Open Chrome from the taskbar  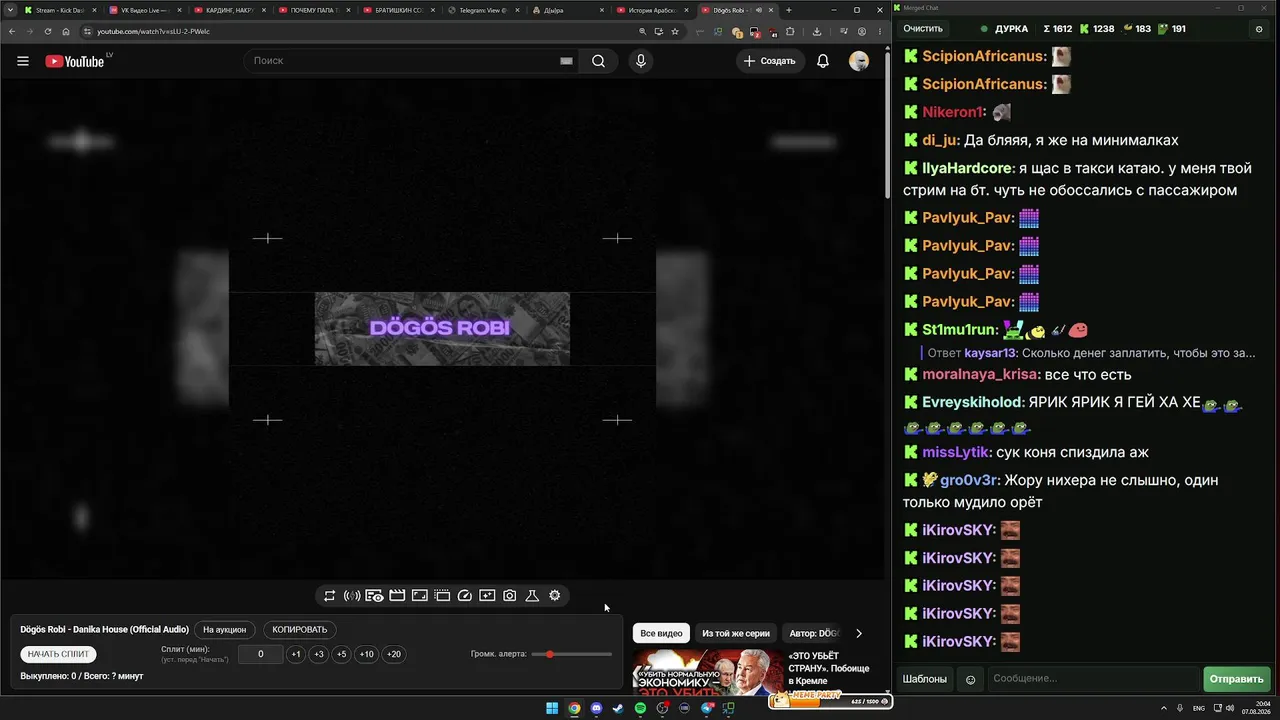point(574,708)
